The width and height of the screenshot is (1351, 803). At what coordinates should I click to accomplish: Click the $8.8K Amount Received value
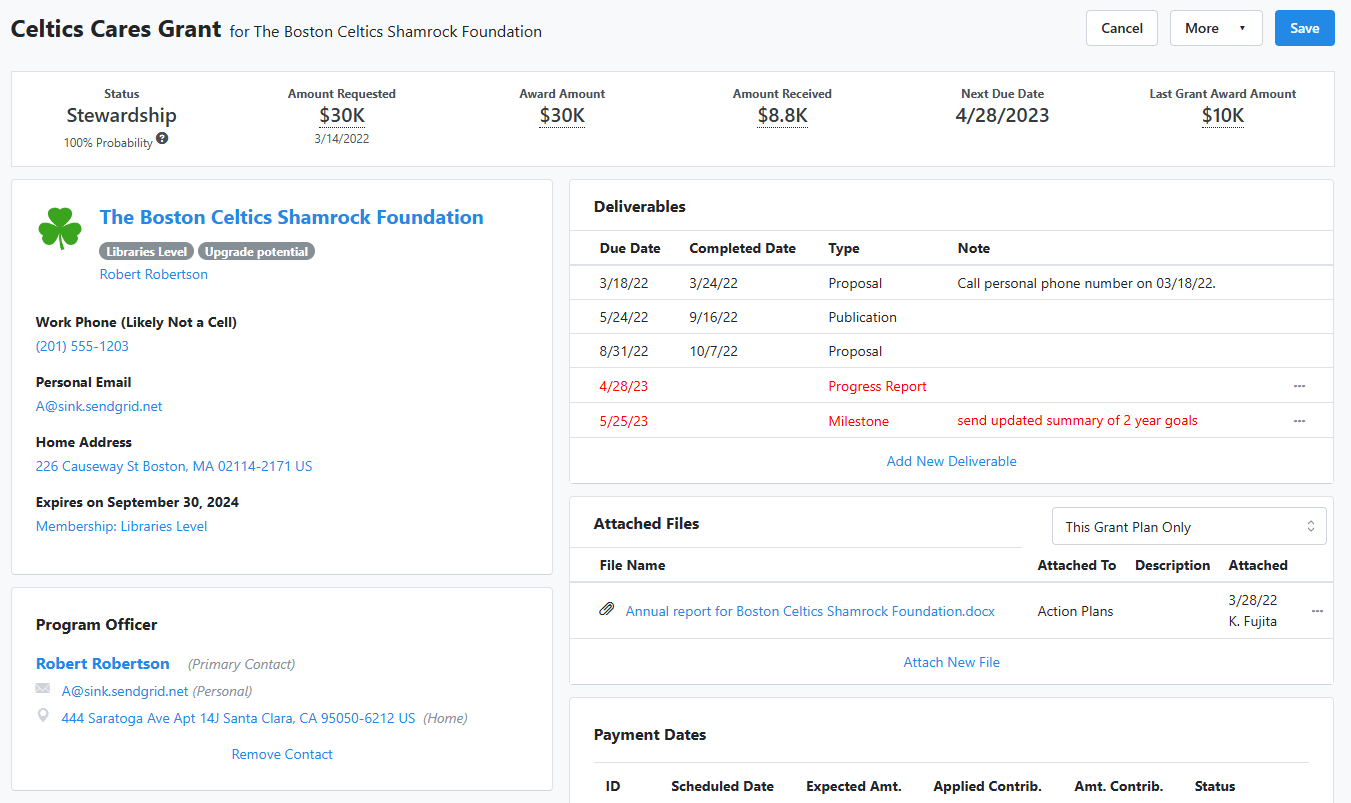click(782, 115)
